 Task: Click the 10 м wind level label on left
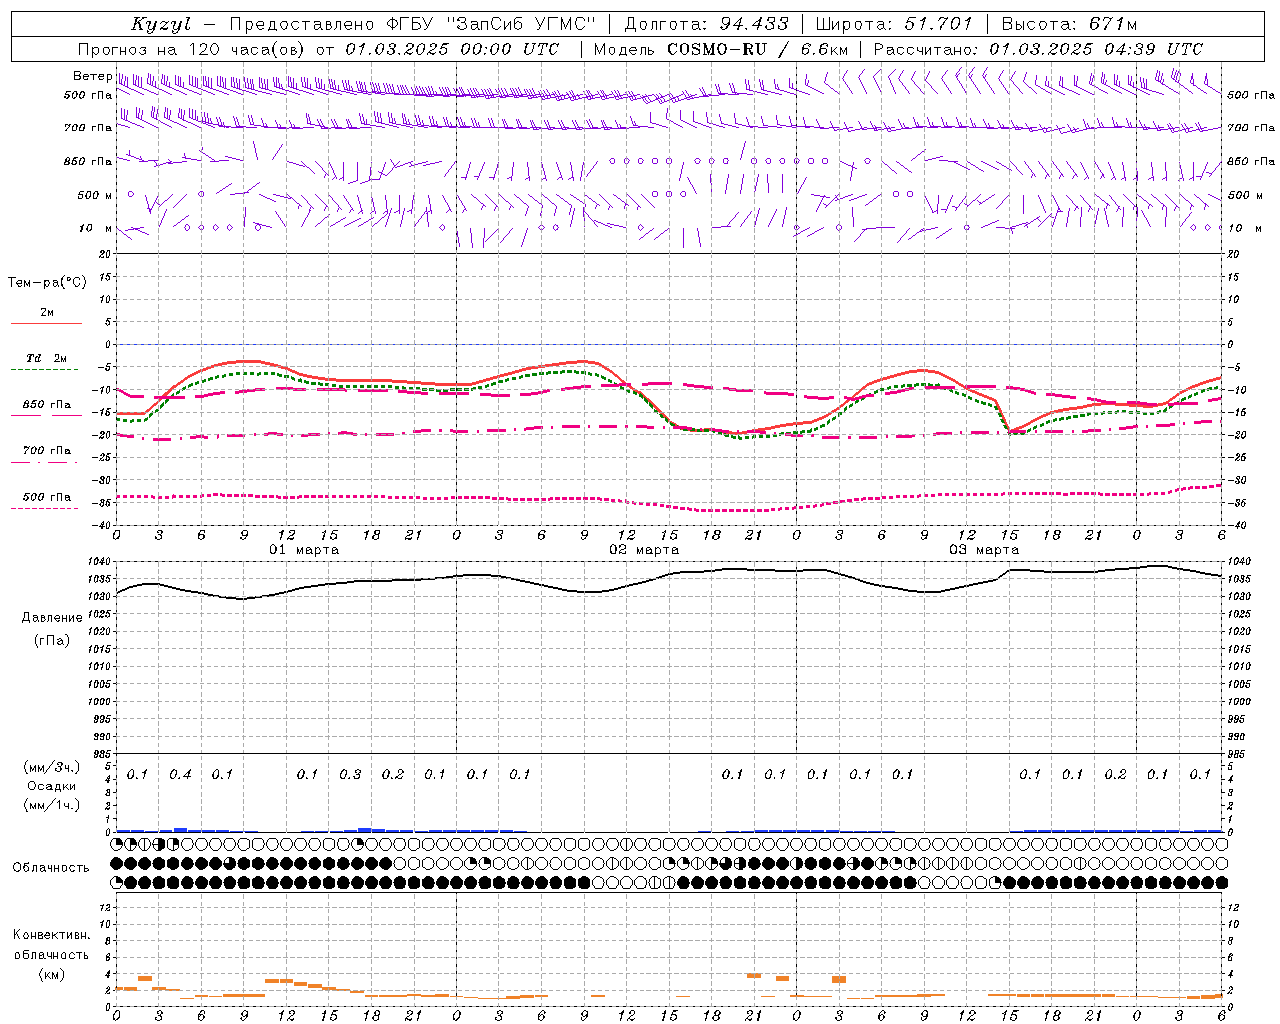(x=94, y=228)
